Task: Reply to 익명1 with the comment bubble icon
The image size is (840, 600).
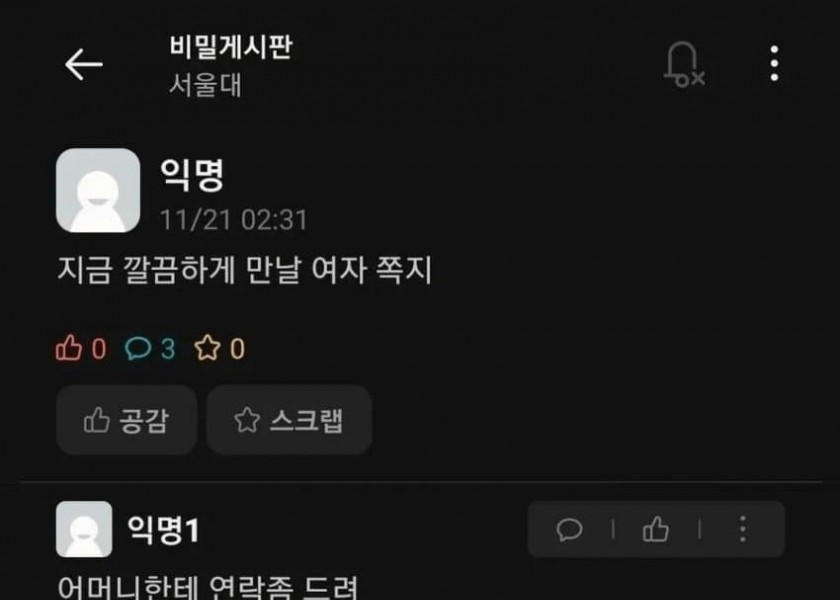Action: [569, 530]
